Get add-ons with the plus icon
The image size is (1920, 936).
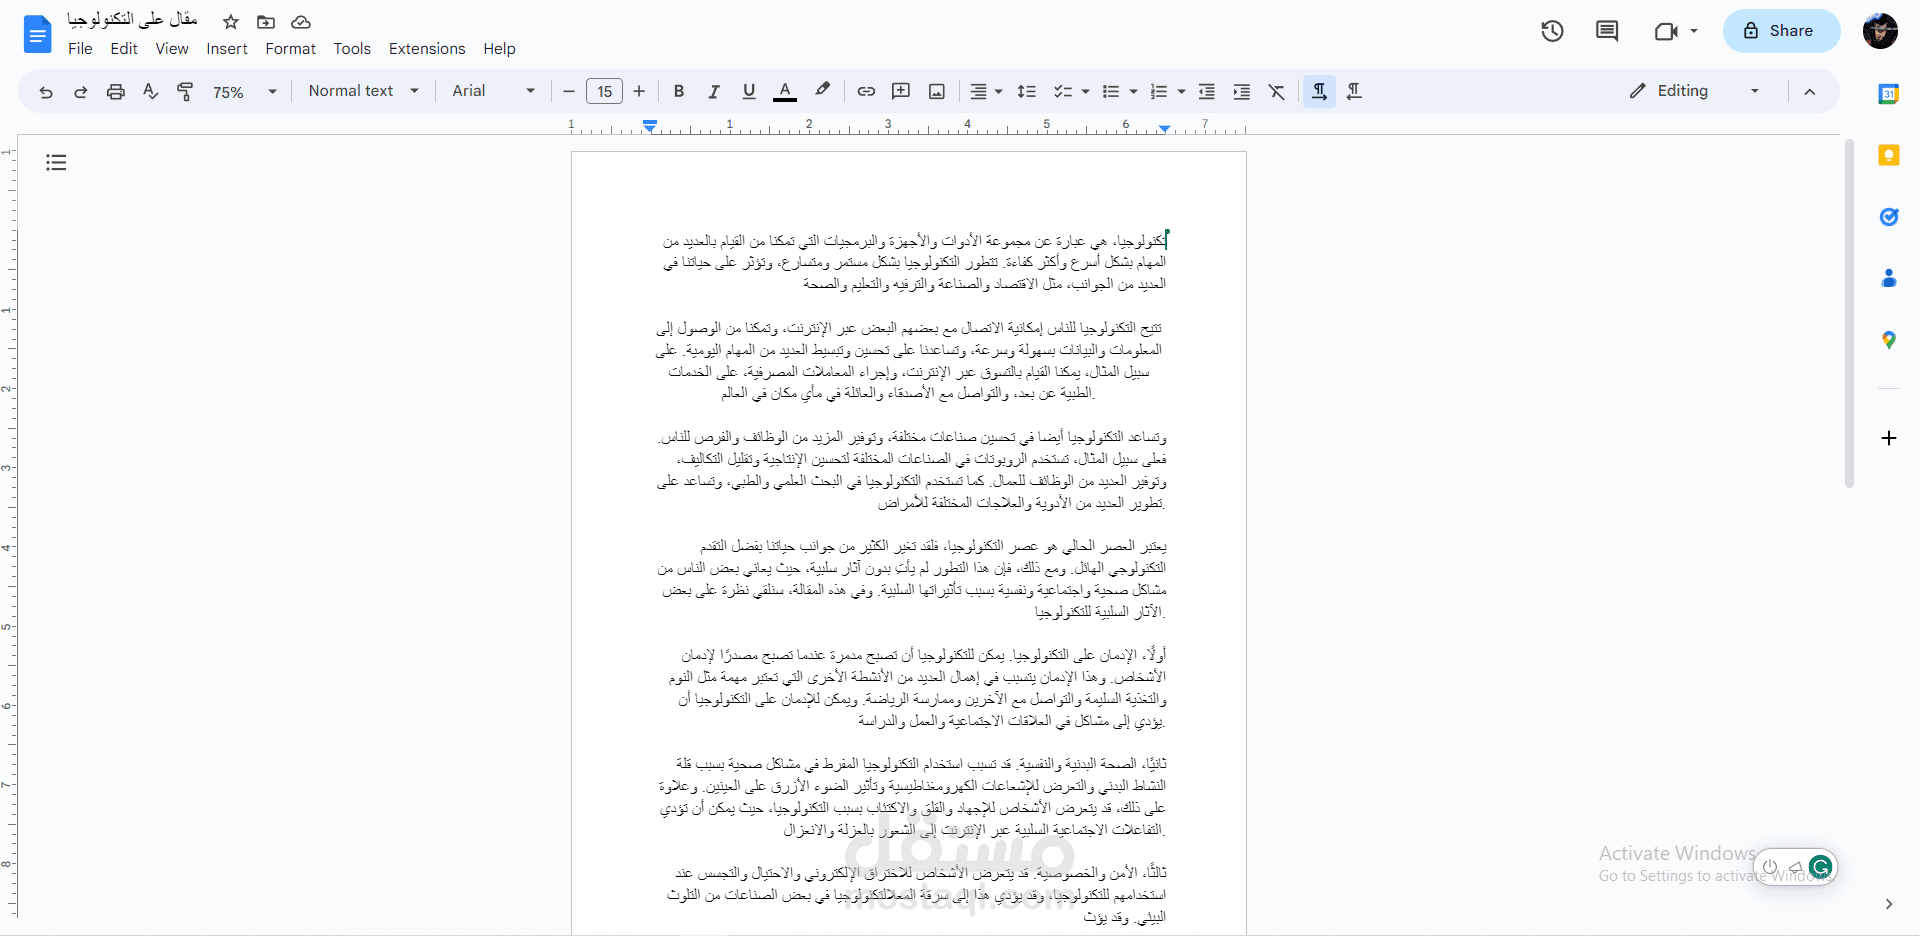pyautogui.click(x=1889, y=438)
